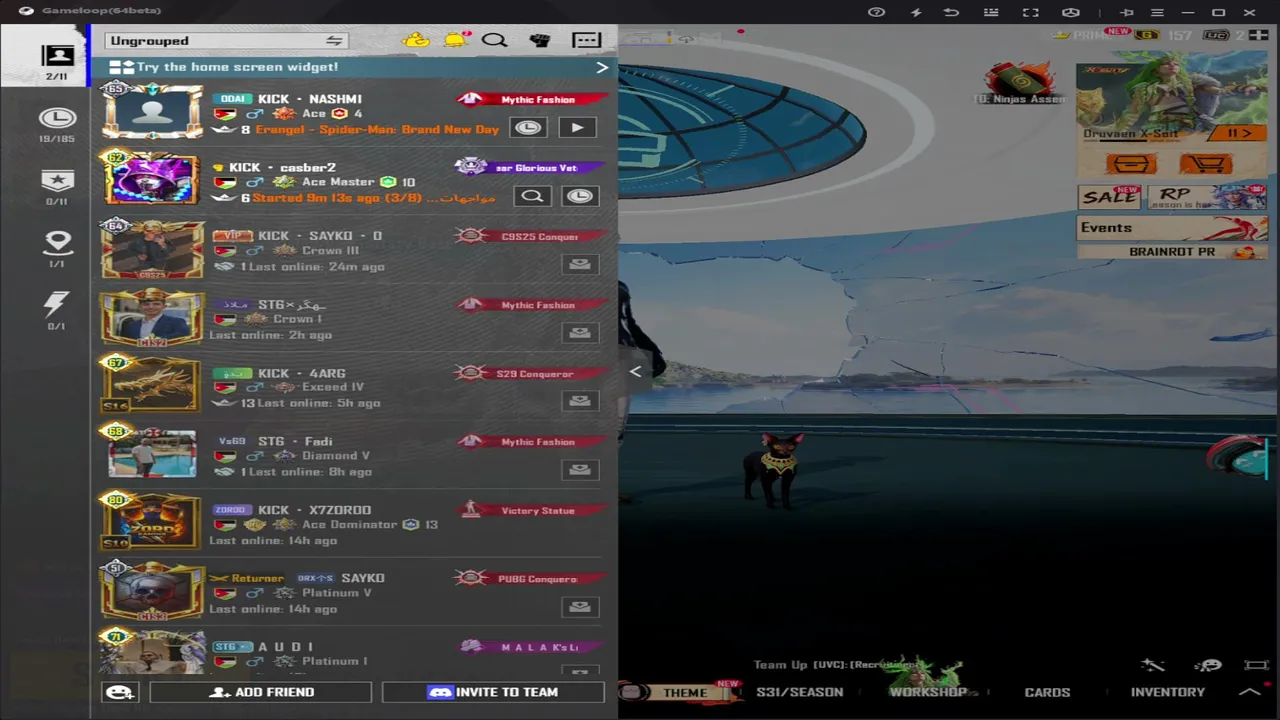Click gift icon on Crown I friend row
Viewport: 1280px width, 720px height.
coord(579,332)
